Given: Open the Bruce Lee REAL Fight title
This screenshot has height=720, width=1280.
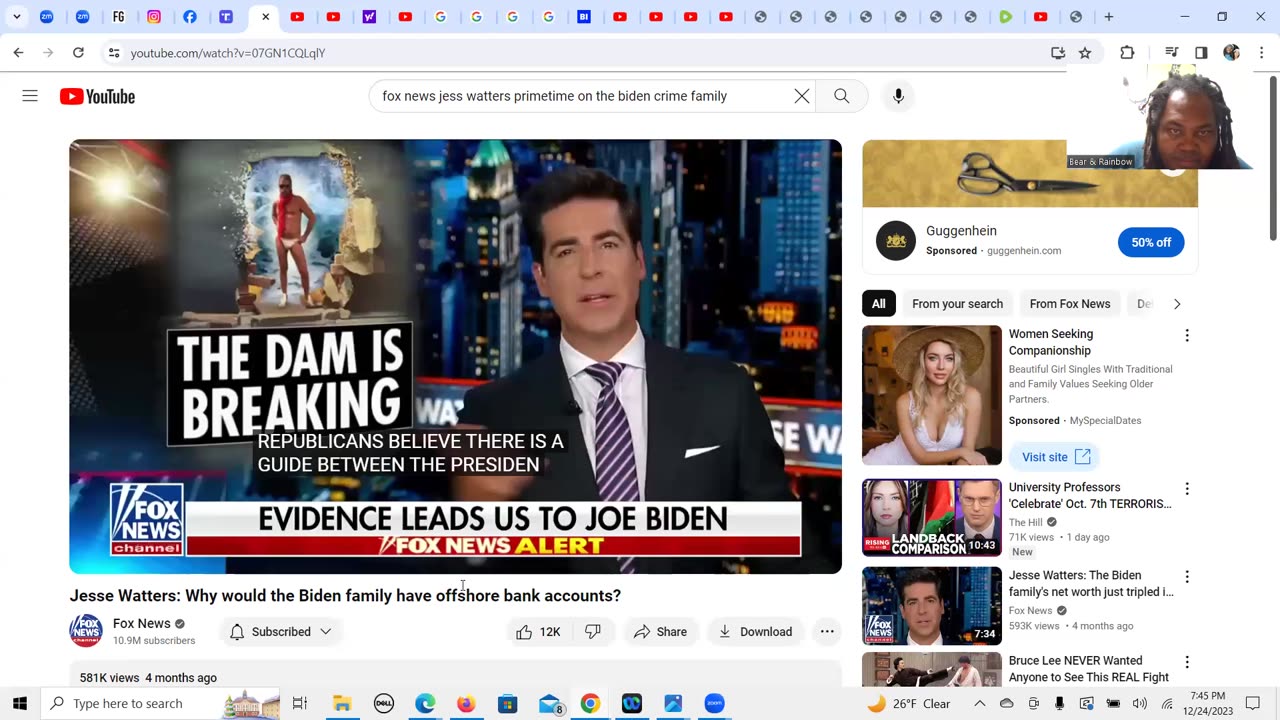Looking at the screenshot, I should [1089, 669].
